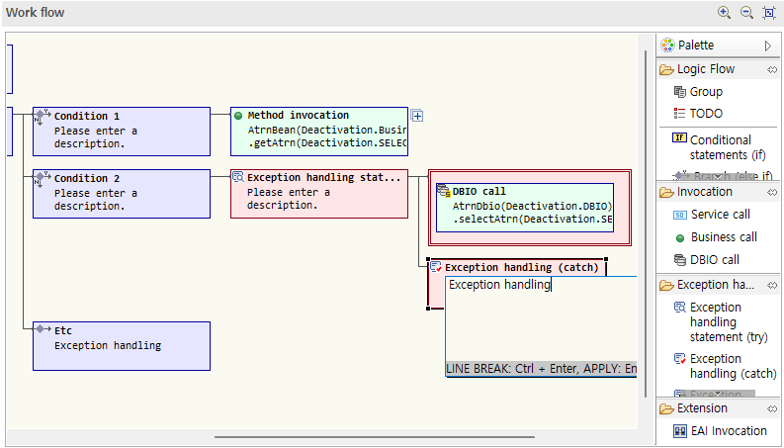
Task: Collapse the Extension palette drawer
Action: 771,409
